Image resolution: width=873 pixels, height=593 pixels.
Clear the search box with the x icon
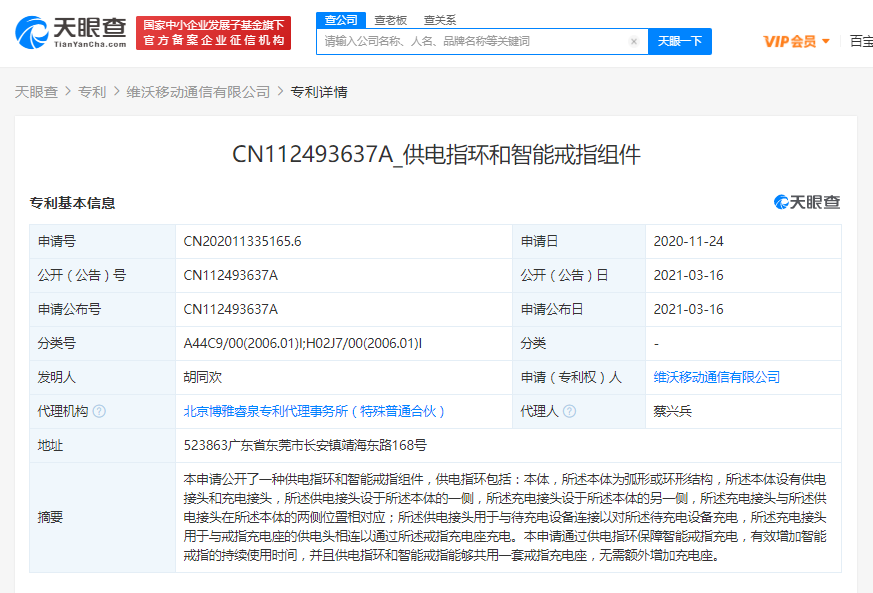point(634,42)
